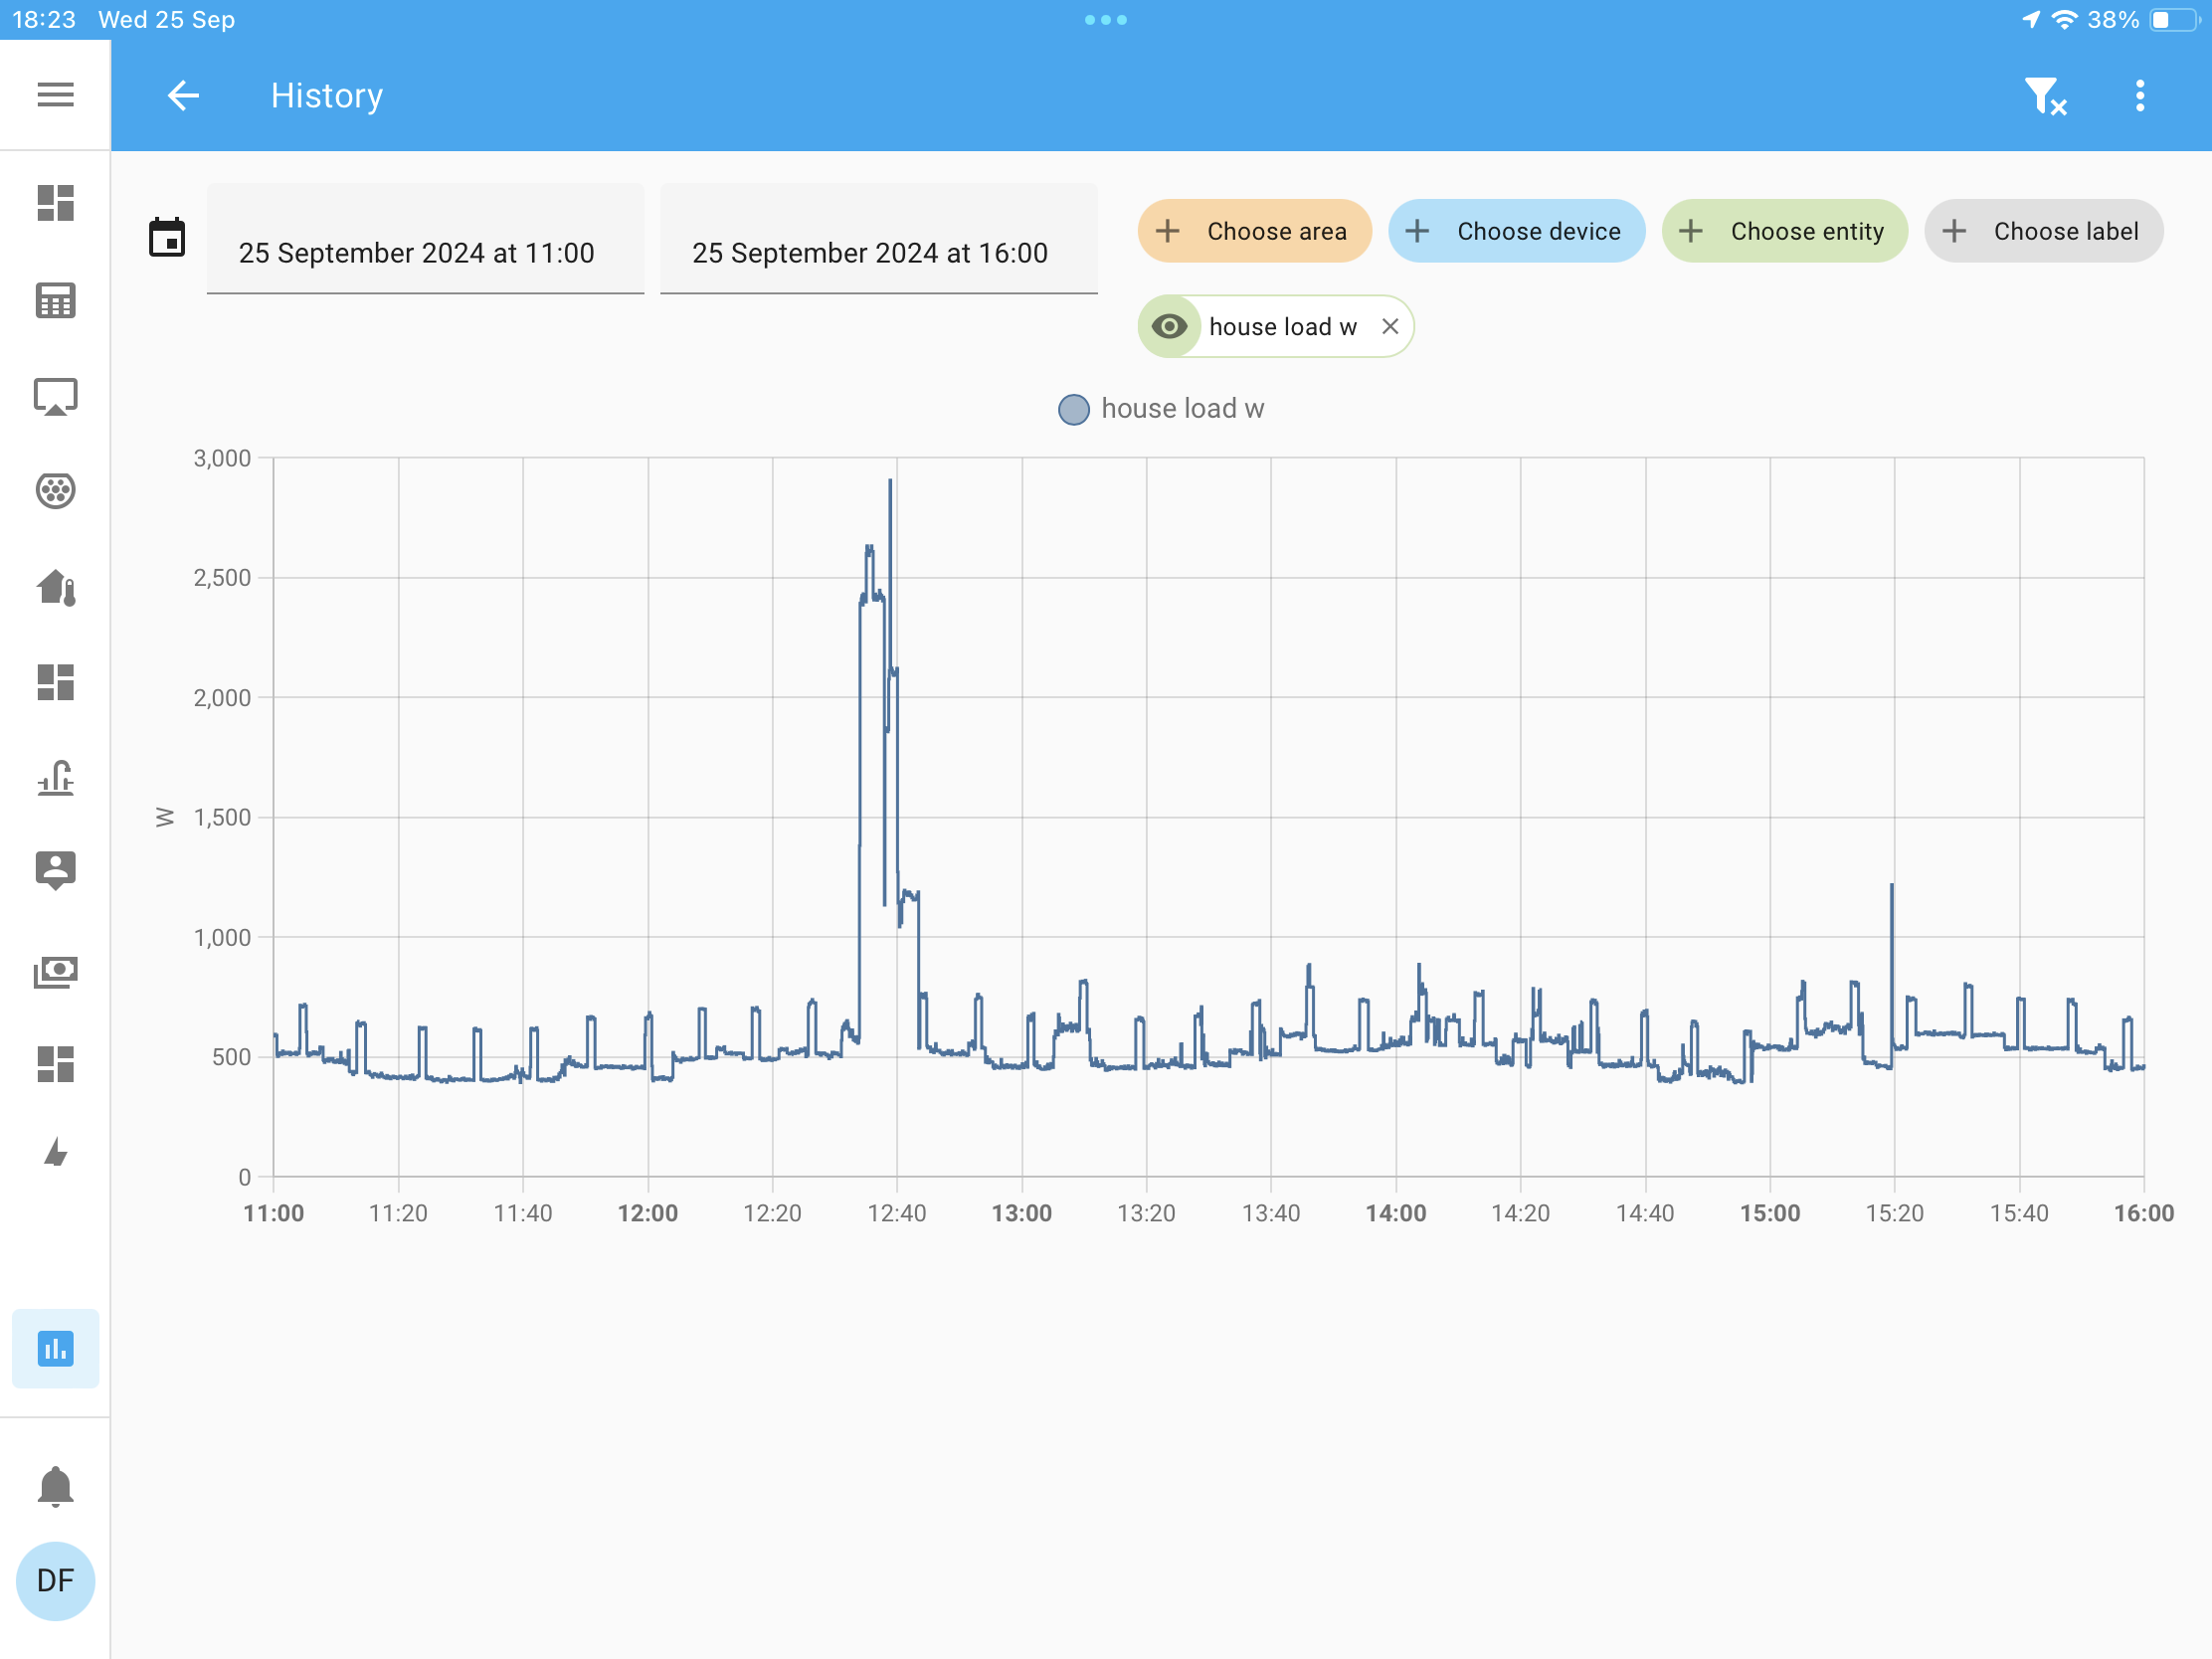Screen dimensions: 2212x1659
Task: Open the lightning bolt energy sidebar icon
Action: tap(55, 1152)
